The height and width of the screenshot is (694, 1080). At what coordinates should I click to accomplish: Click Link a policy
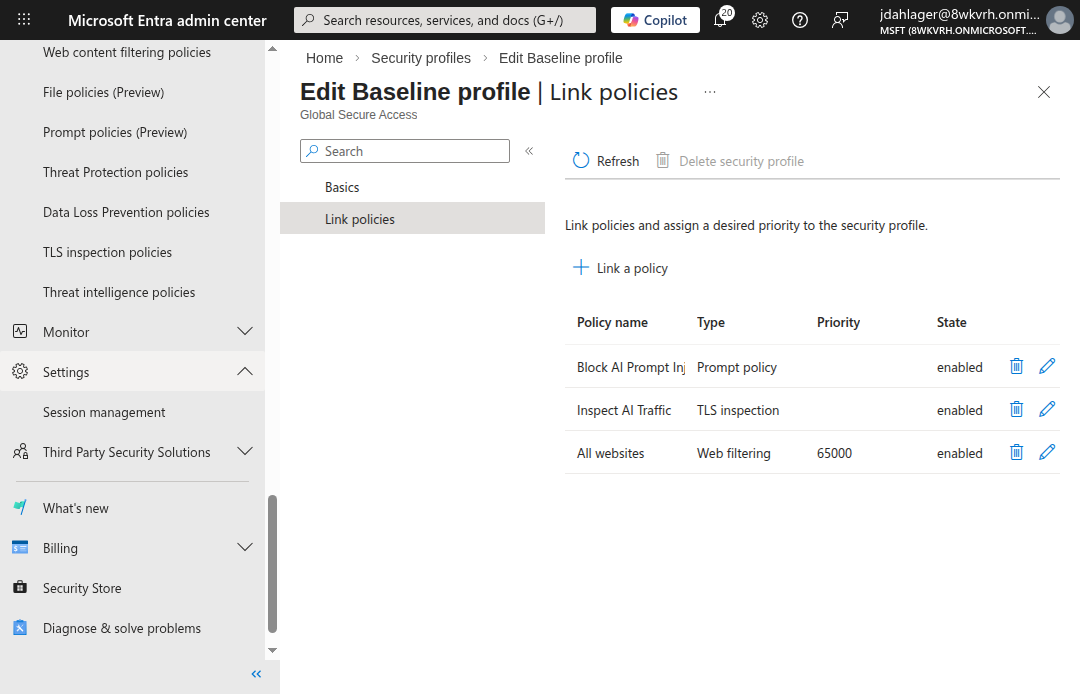point(620,268)
